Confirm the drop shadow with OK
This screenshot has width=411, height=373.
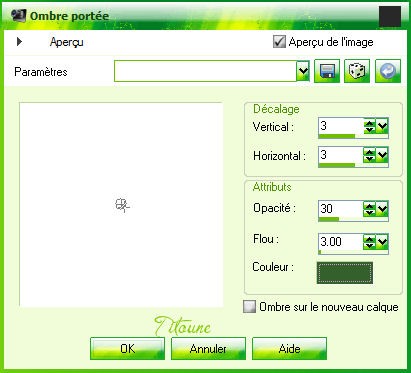click(x=127, y=349)
